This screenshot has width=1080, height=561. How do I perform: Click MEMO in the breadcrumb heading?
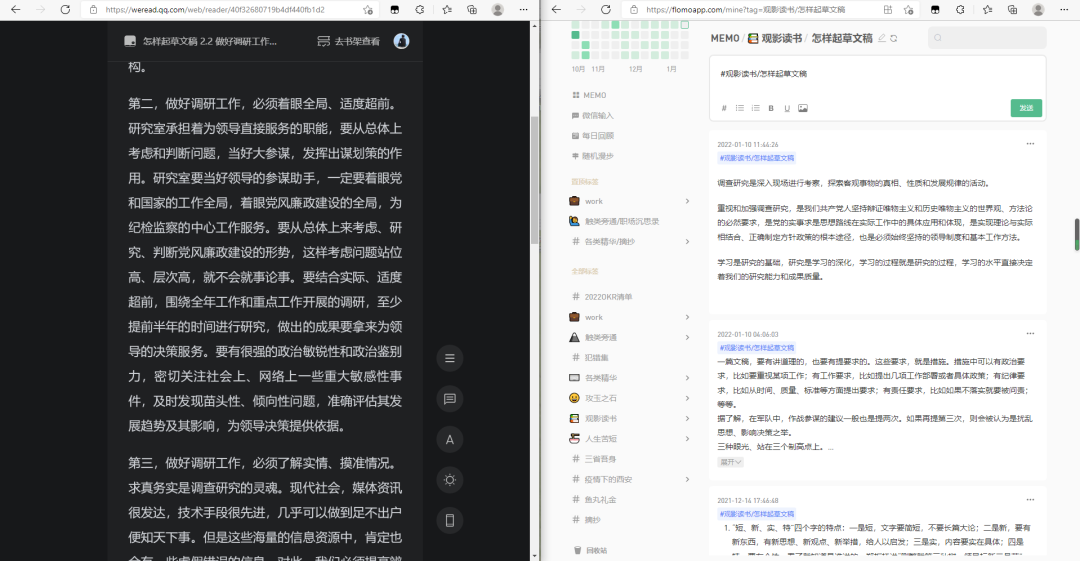coord(725,39)
